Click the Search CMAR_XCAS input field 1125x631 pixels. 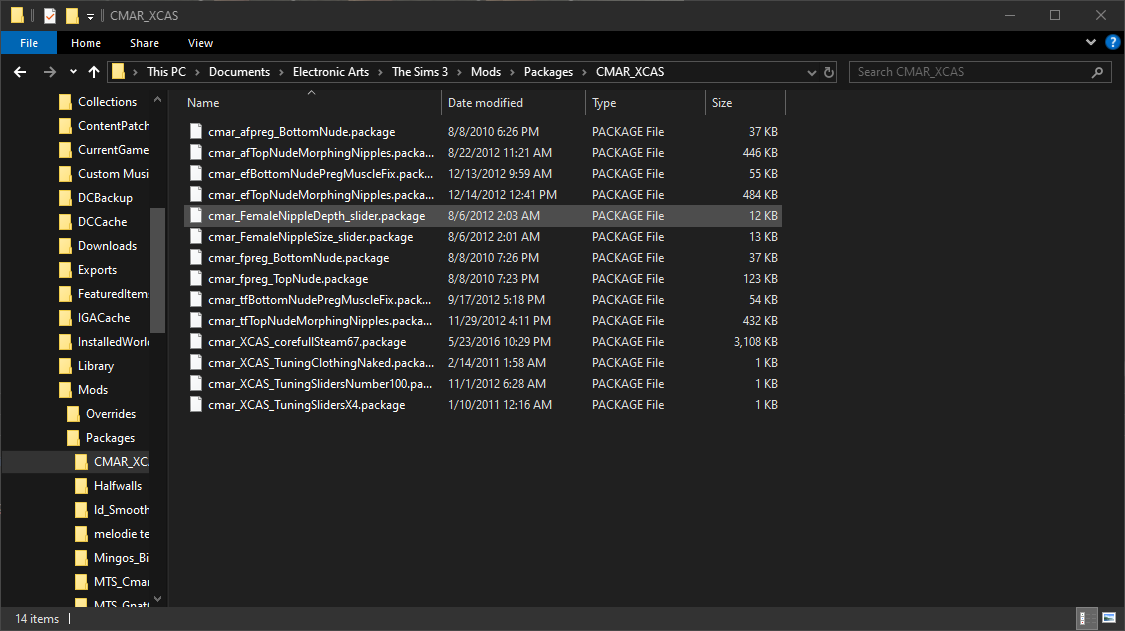[970, 72]
